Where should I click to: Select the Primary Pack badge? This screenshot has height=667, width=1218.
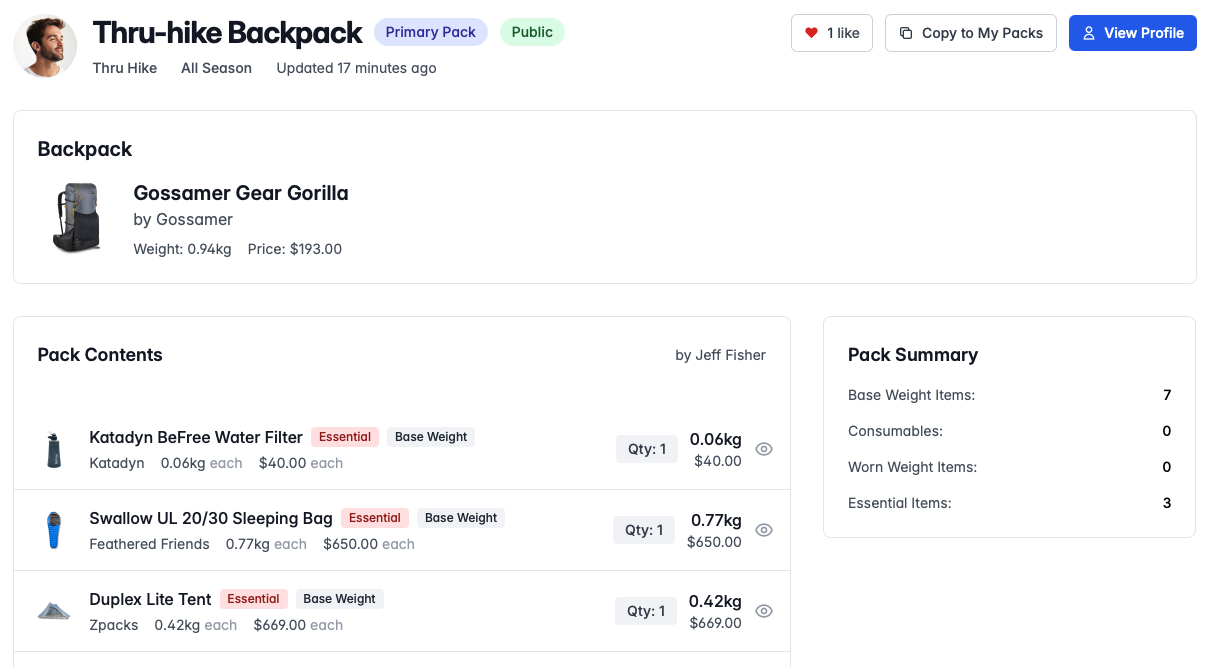pos(430,31)
